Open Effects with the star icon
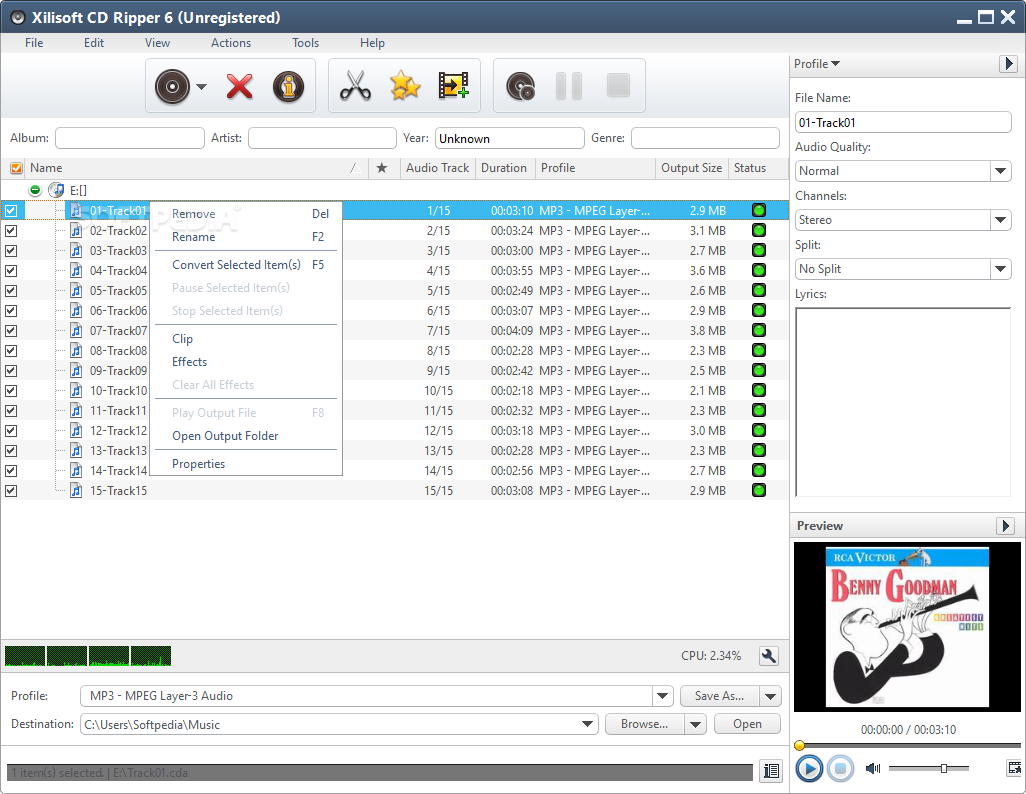Viewport: 1026px width, 794px height. pyautogui.click(x=404, y=86)
